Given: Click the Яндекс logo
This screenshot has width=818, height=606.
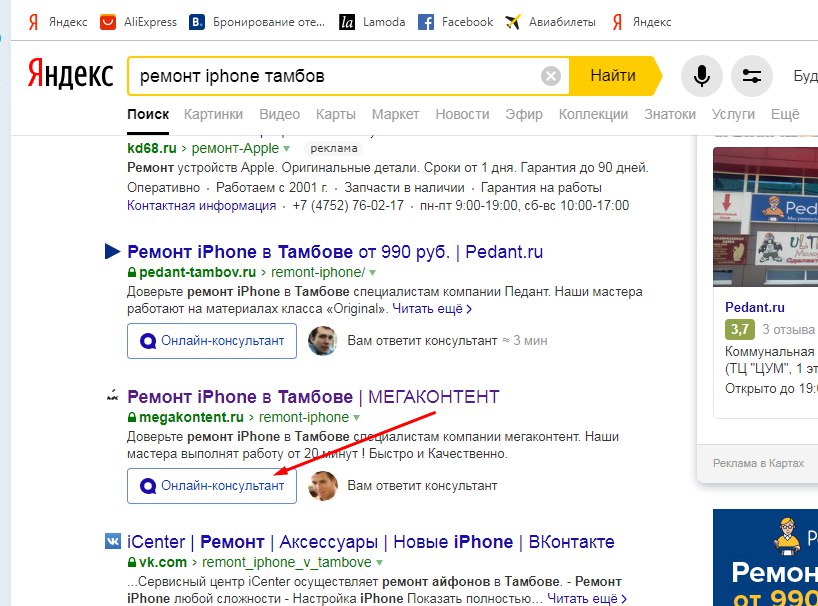Looking at the screenshot, I should point(70,74).
